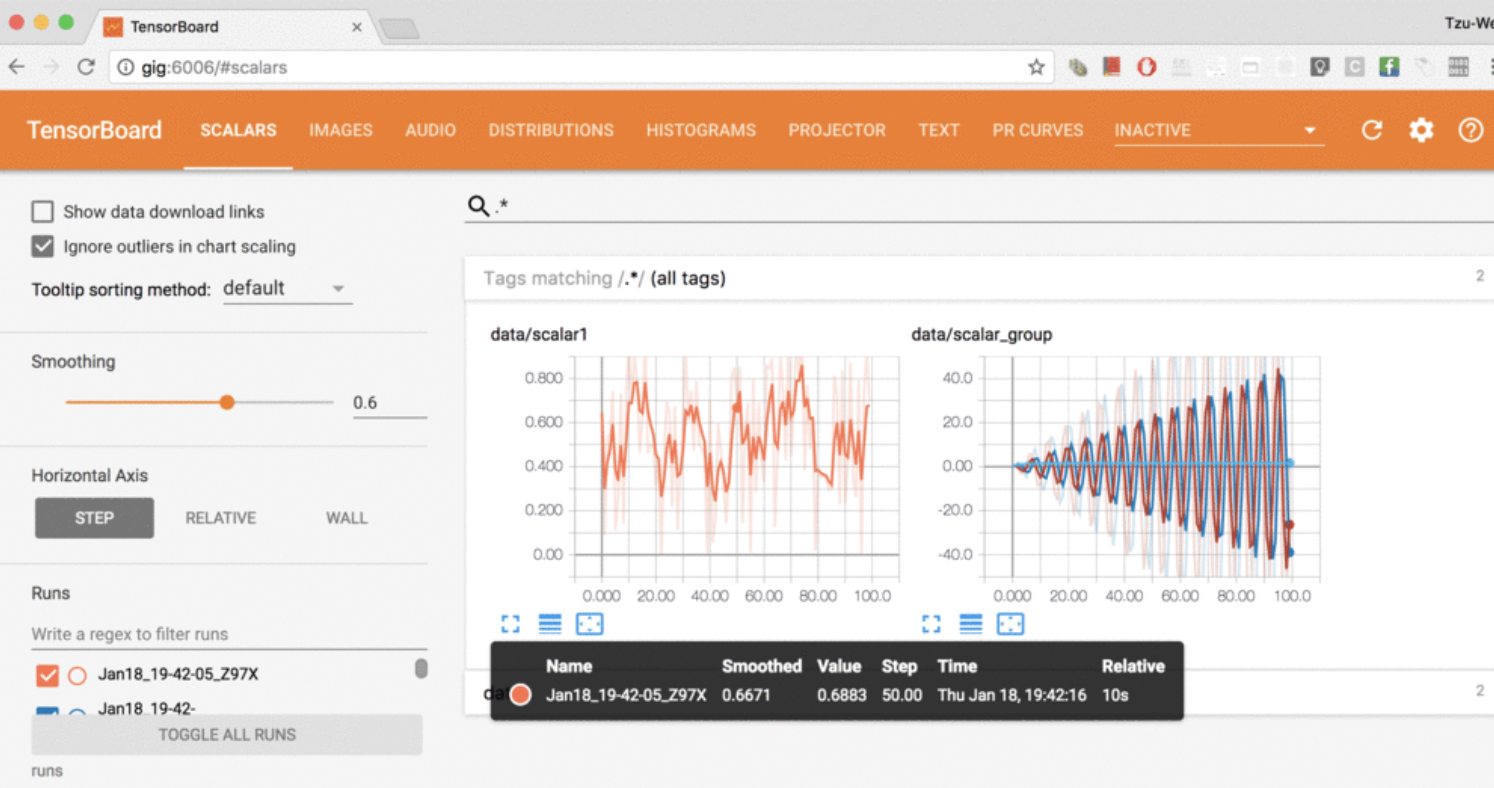This screenshot has width=1494, height=788.
Task: Reload the browser page
Action: tap(86, 67)
